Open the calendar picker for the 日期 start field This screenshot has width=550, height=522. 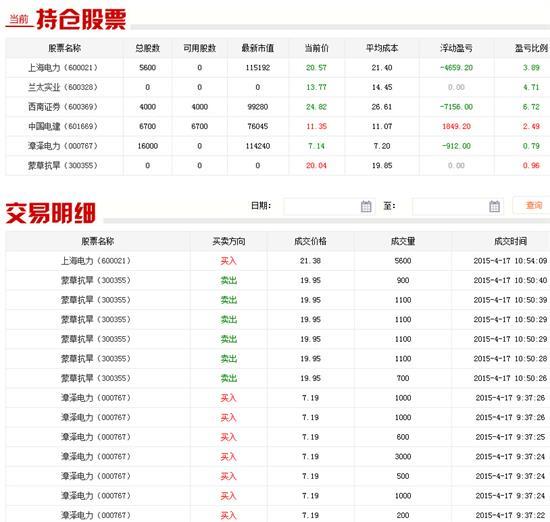366,206
